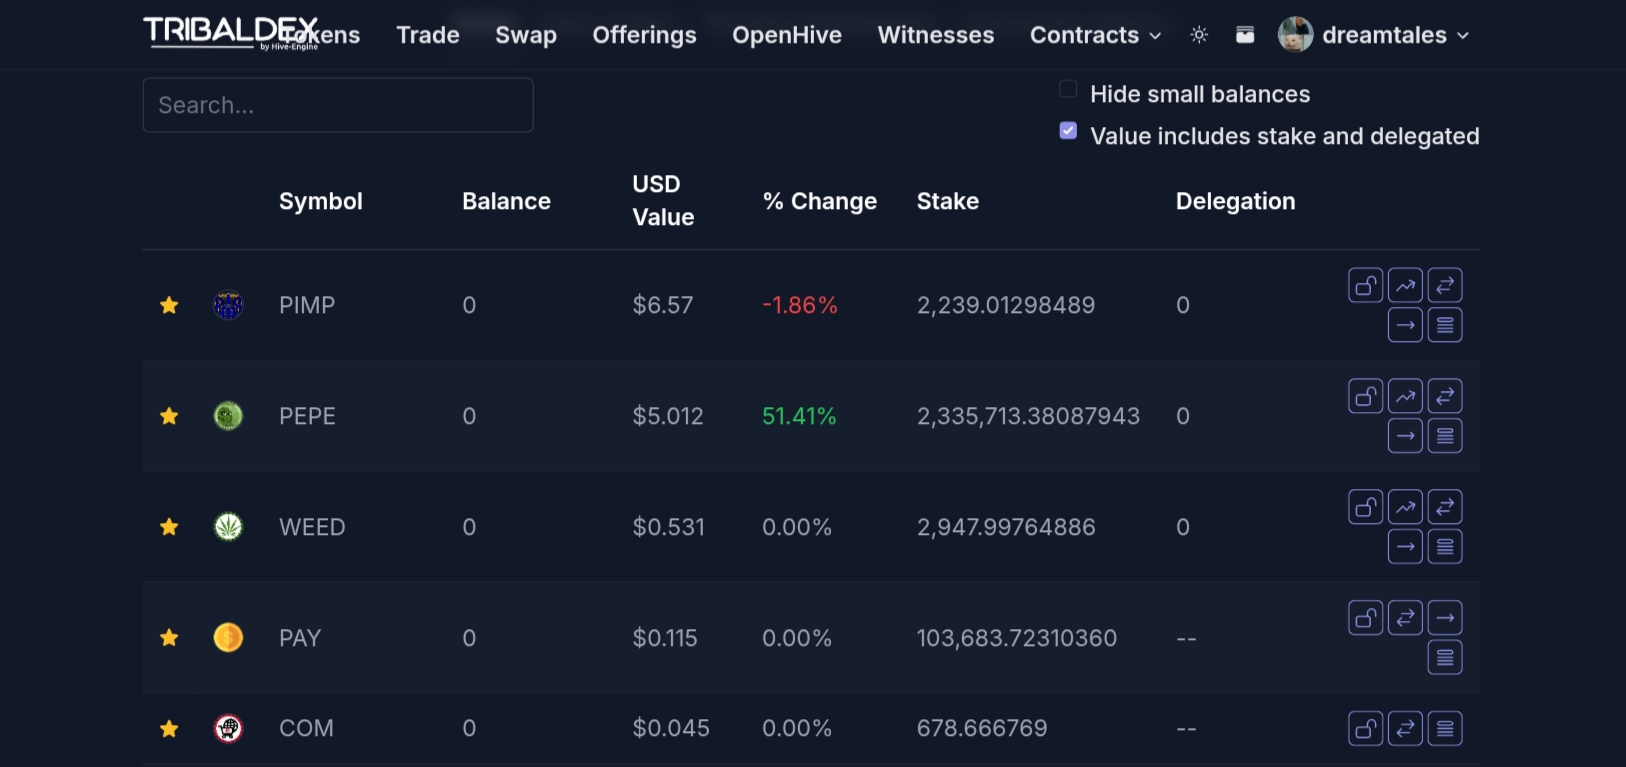The image size is (1626, 767).
Task: Click the TribalDex logo
Action: (231, 32)
